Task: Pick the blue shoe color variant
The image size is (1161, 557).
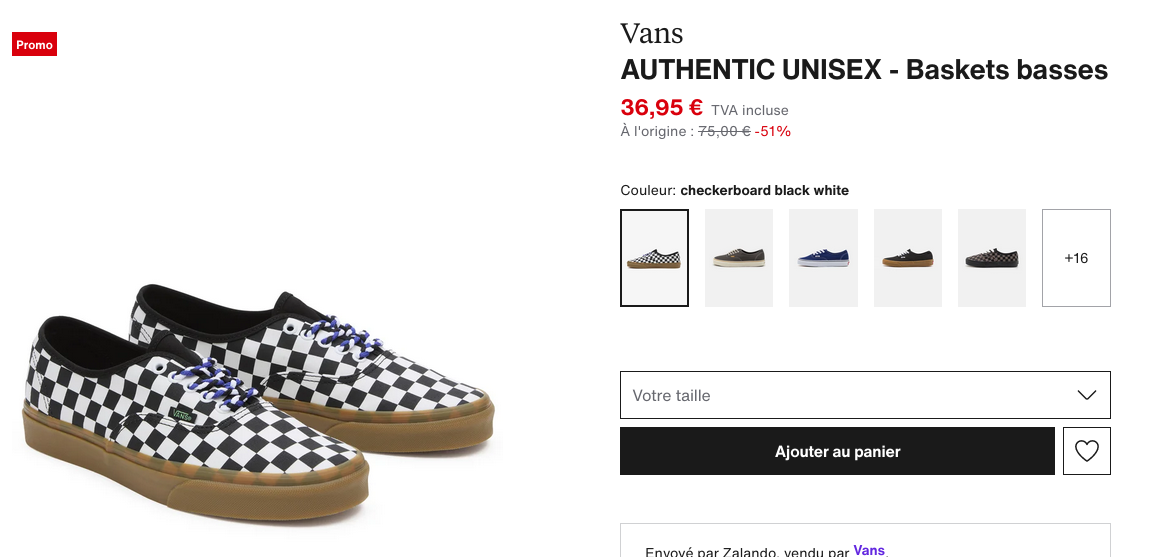Action: (823, 258)
